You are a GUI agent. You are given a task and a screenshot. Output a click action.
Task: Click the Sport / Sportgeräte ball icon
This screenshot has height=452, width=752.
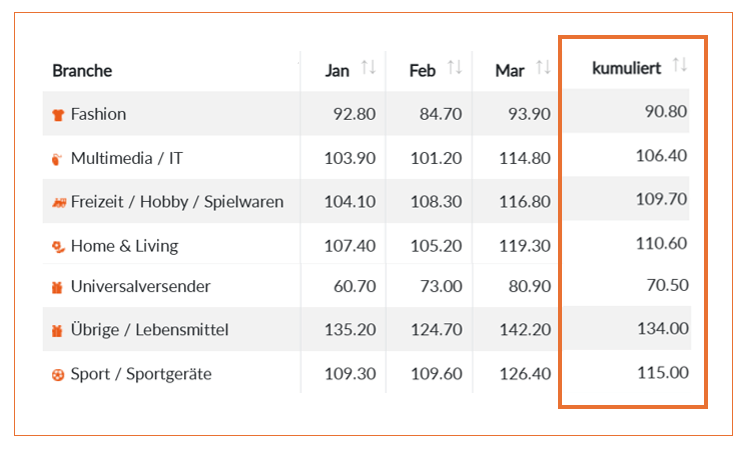point(58,375)
